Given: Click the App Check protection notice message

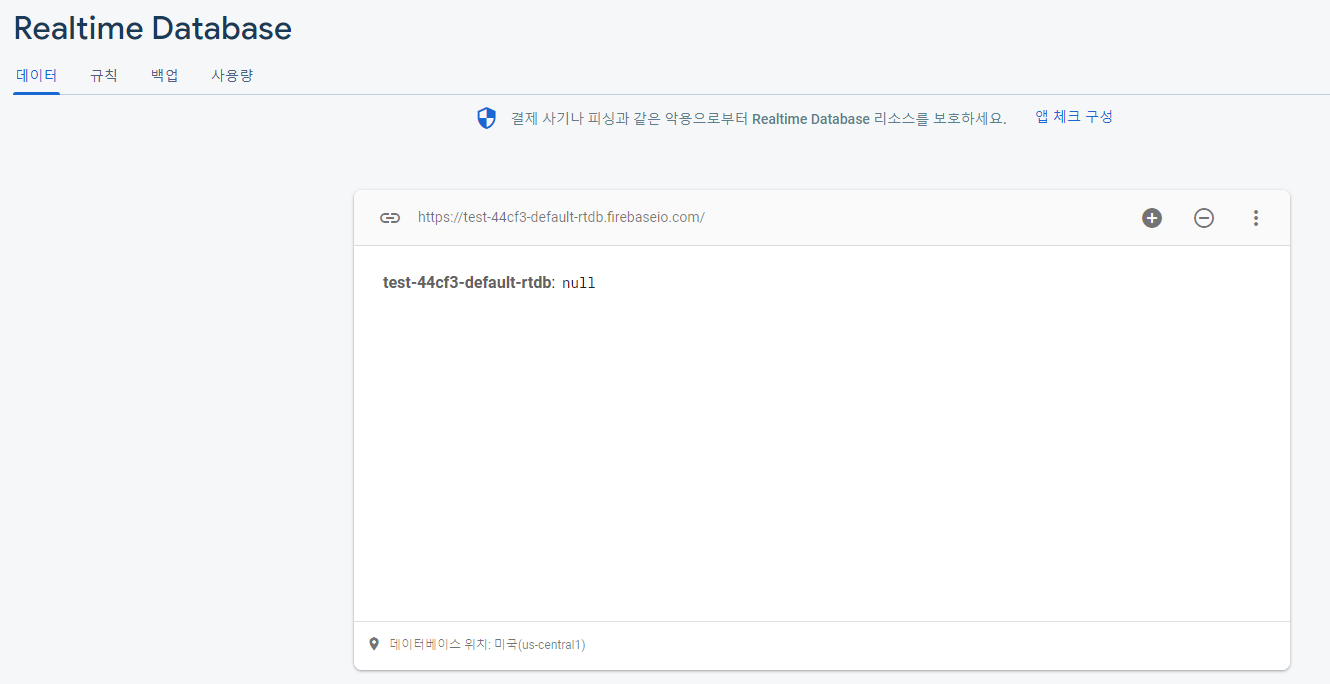Looking at the screenshot, I should point(758,118).
